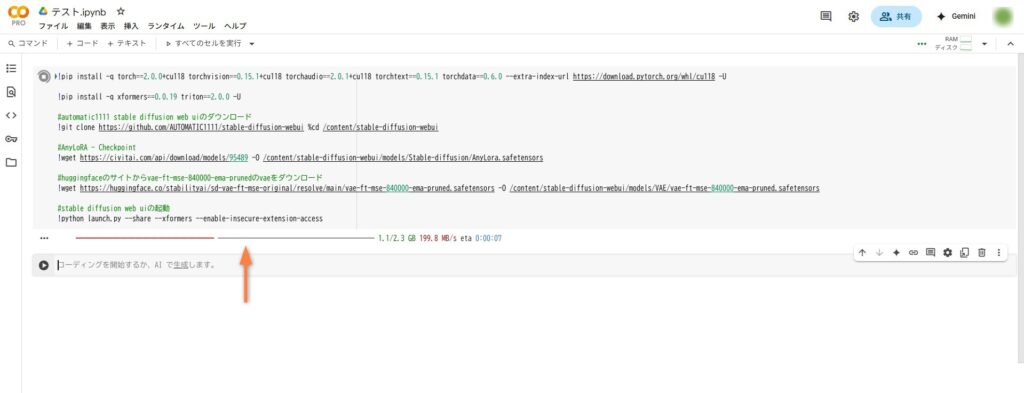Move the cell down
This screenshot has width=1024, height=393.
click(879, 253)
